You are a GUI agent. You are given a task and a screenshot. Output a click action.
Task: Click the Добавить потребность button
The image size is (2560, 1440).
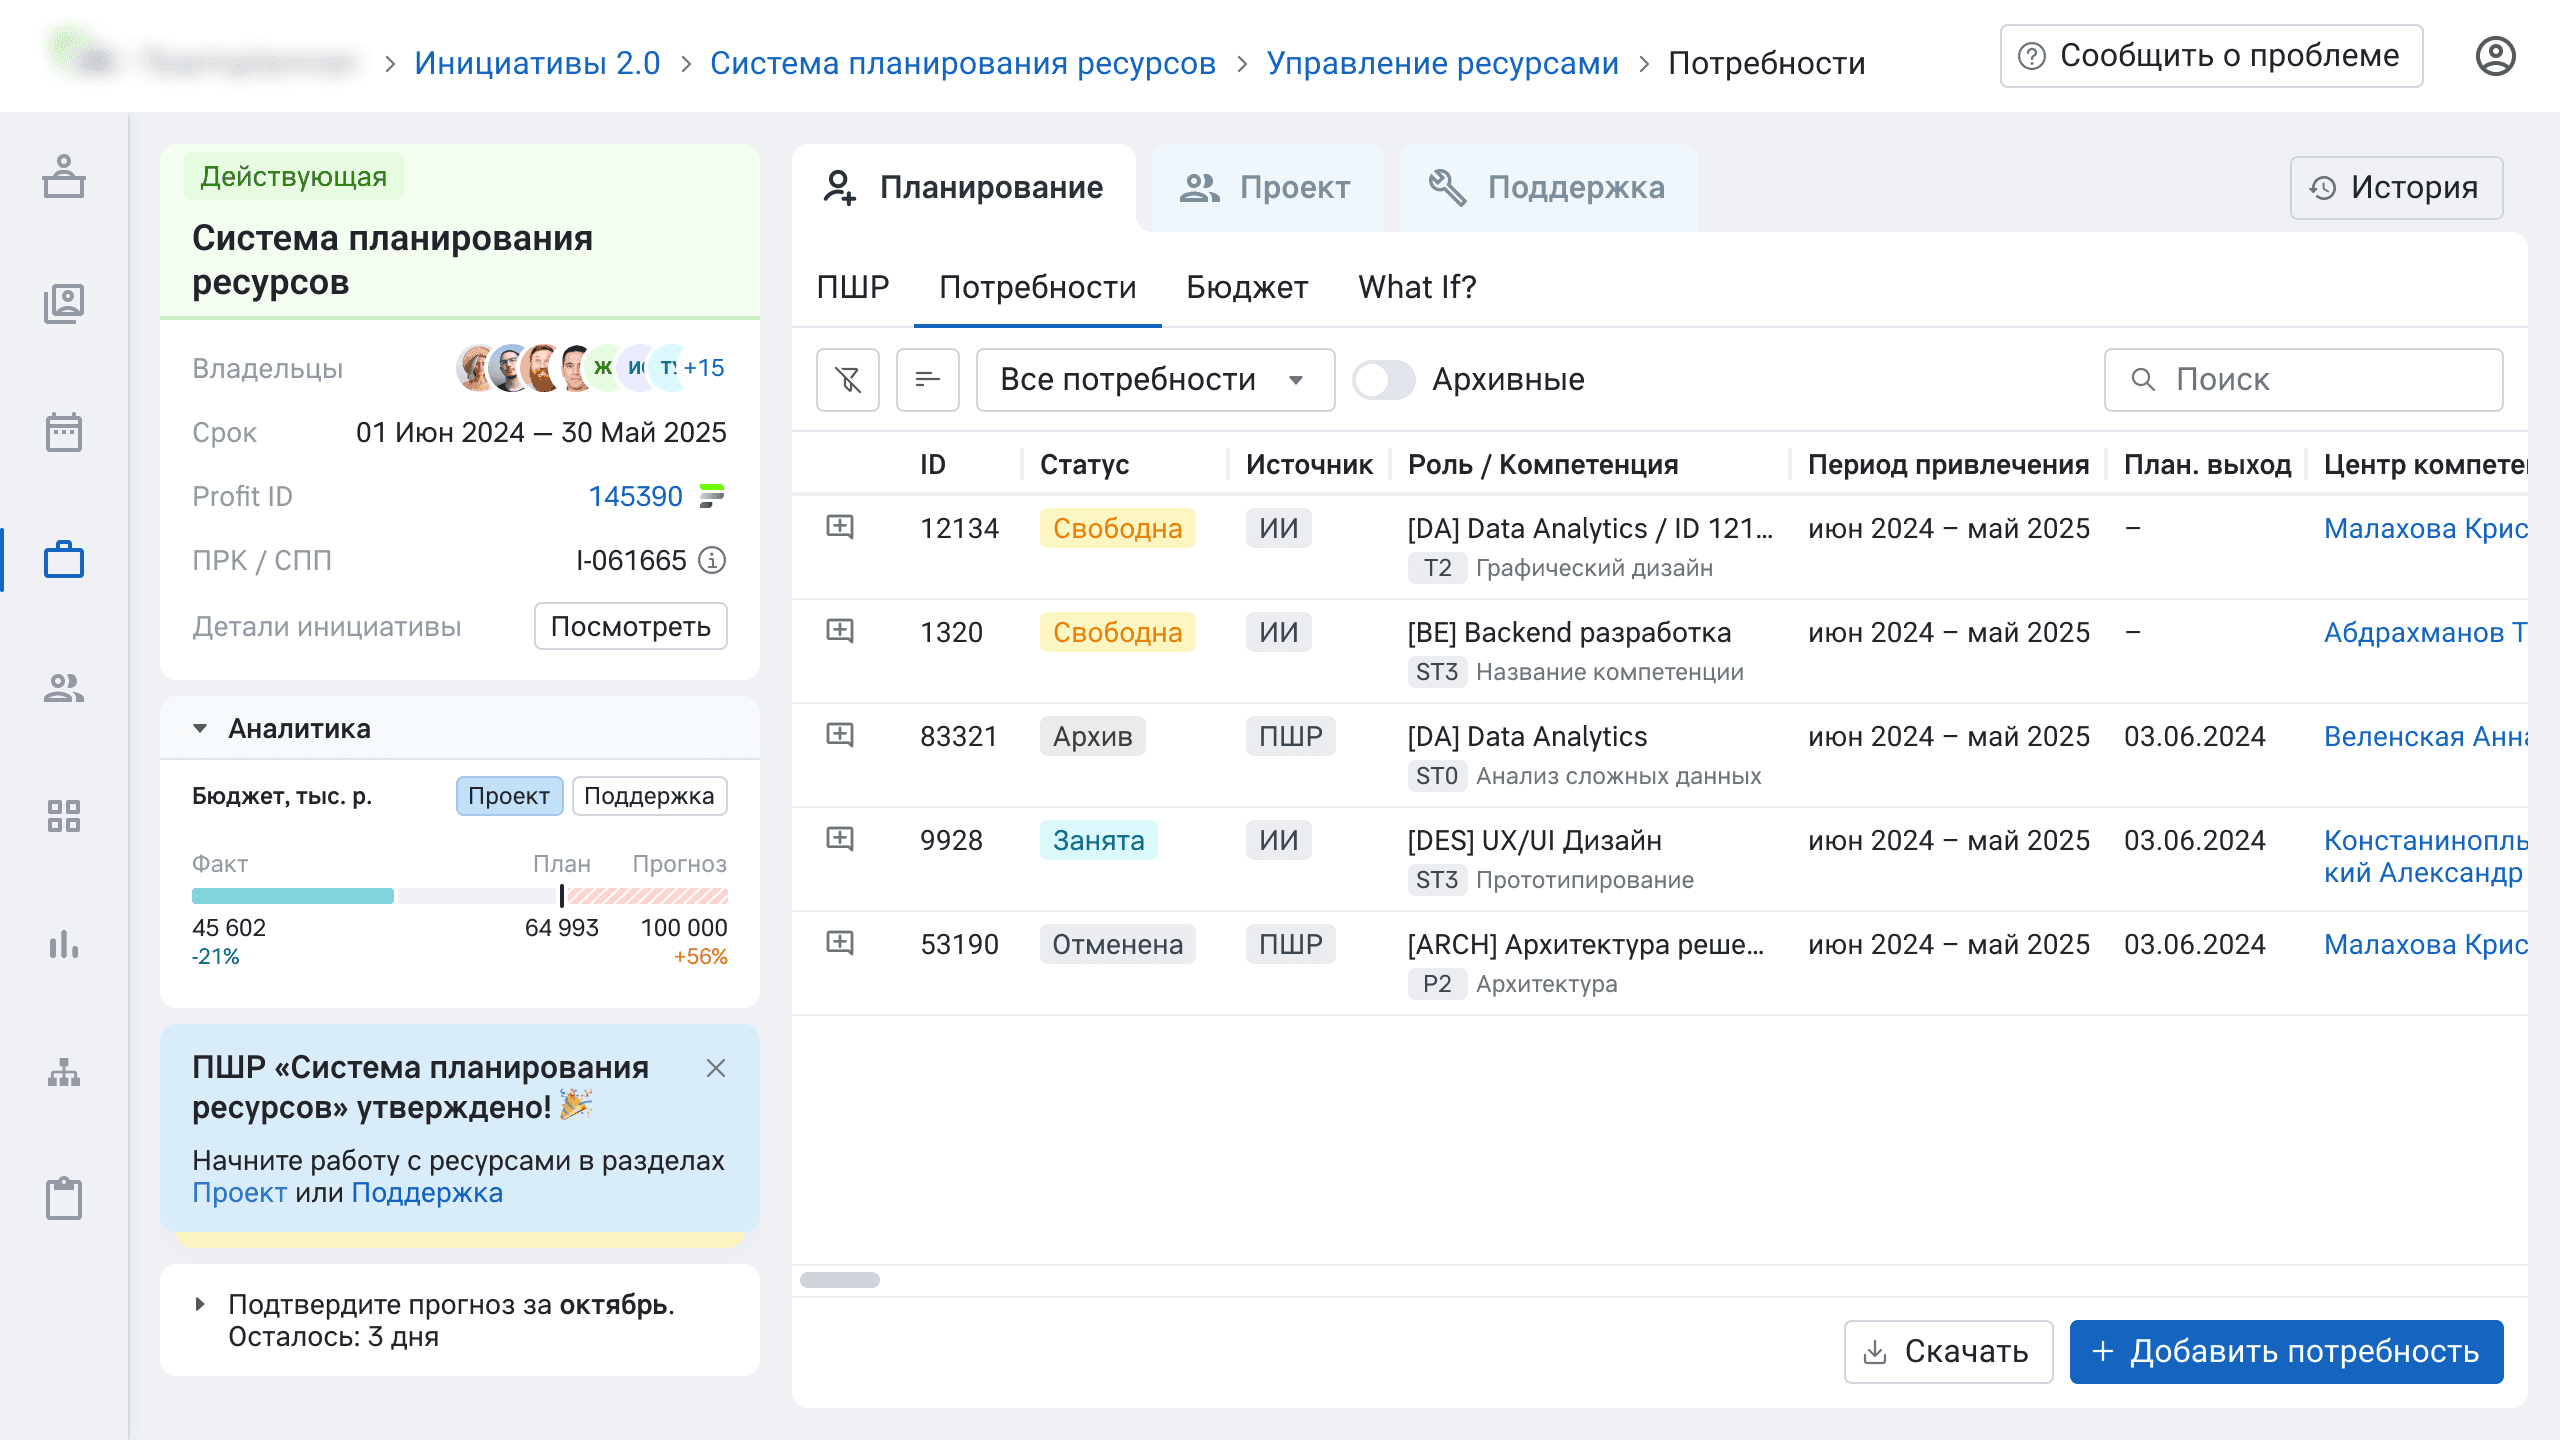coord(2286,1352)
